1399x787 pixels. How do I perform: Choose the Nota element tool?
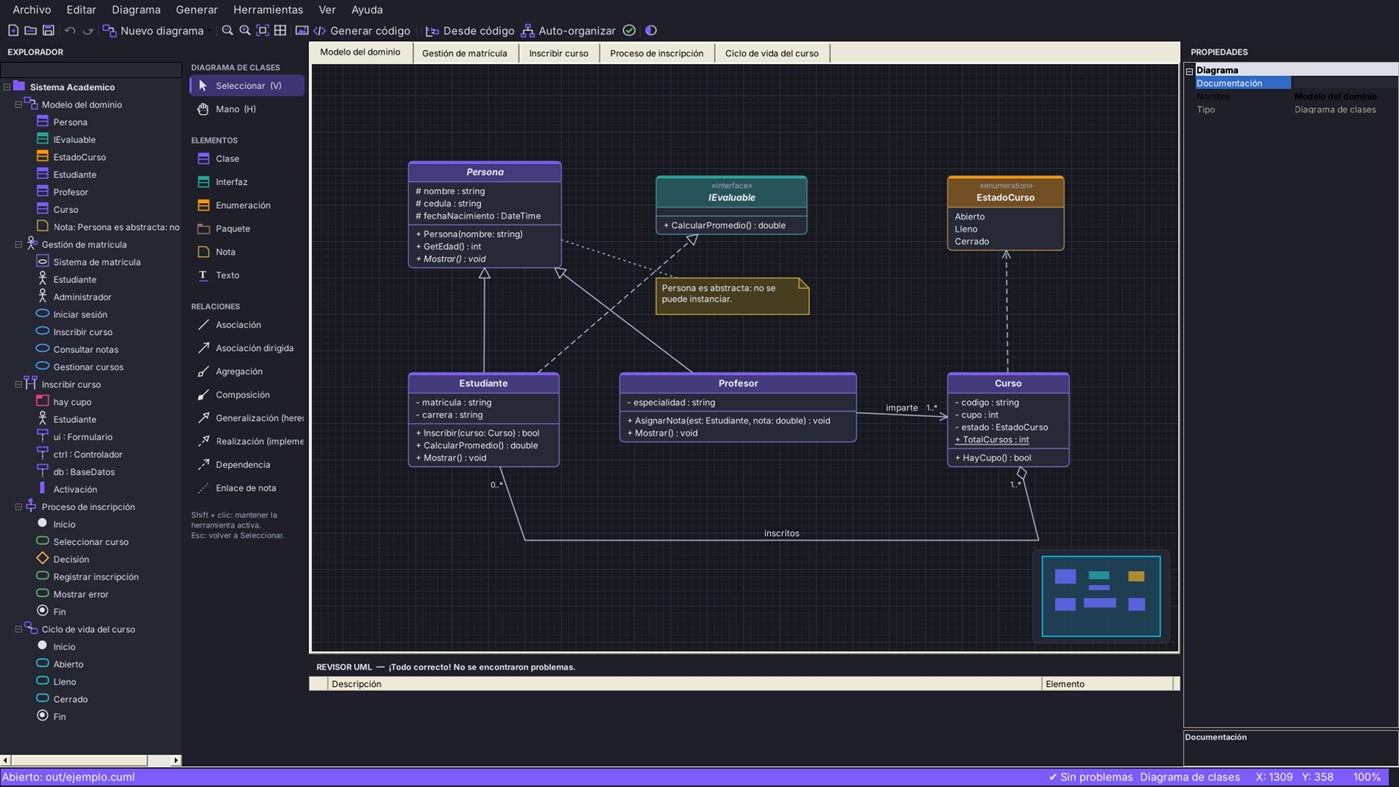coord(246,252)
